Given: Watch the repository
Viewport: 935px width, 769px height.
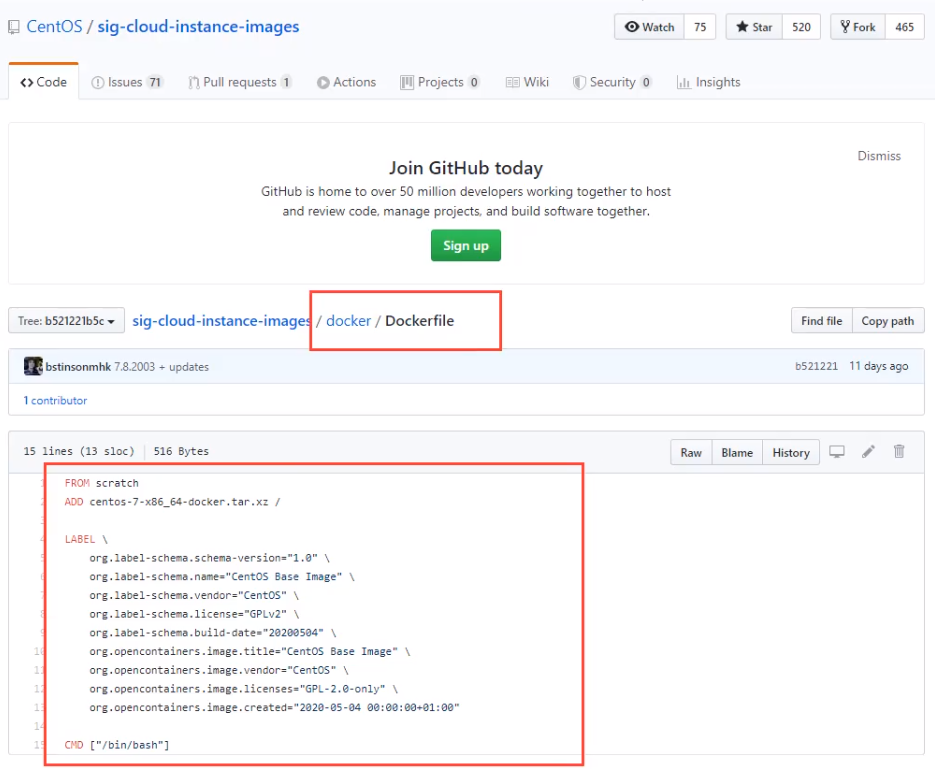Looking at the screenshot, I should click(649, 27).
